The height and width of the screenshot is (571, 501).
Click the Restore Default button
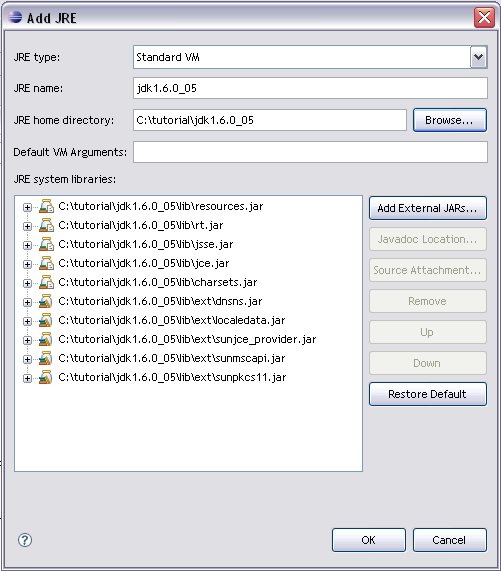coord(427,394)
